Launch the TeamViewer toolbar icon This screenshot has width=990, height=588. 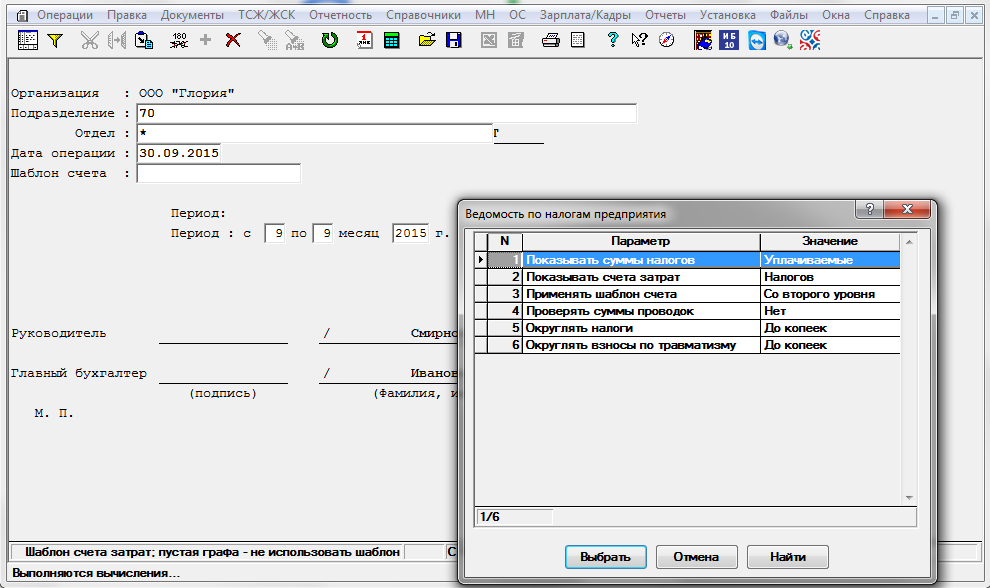coord(756,40)
